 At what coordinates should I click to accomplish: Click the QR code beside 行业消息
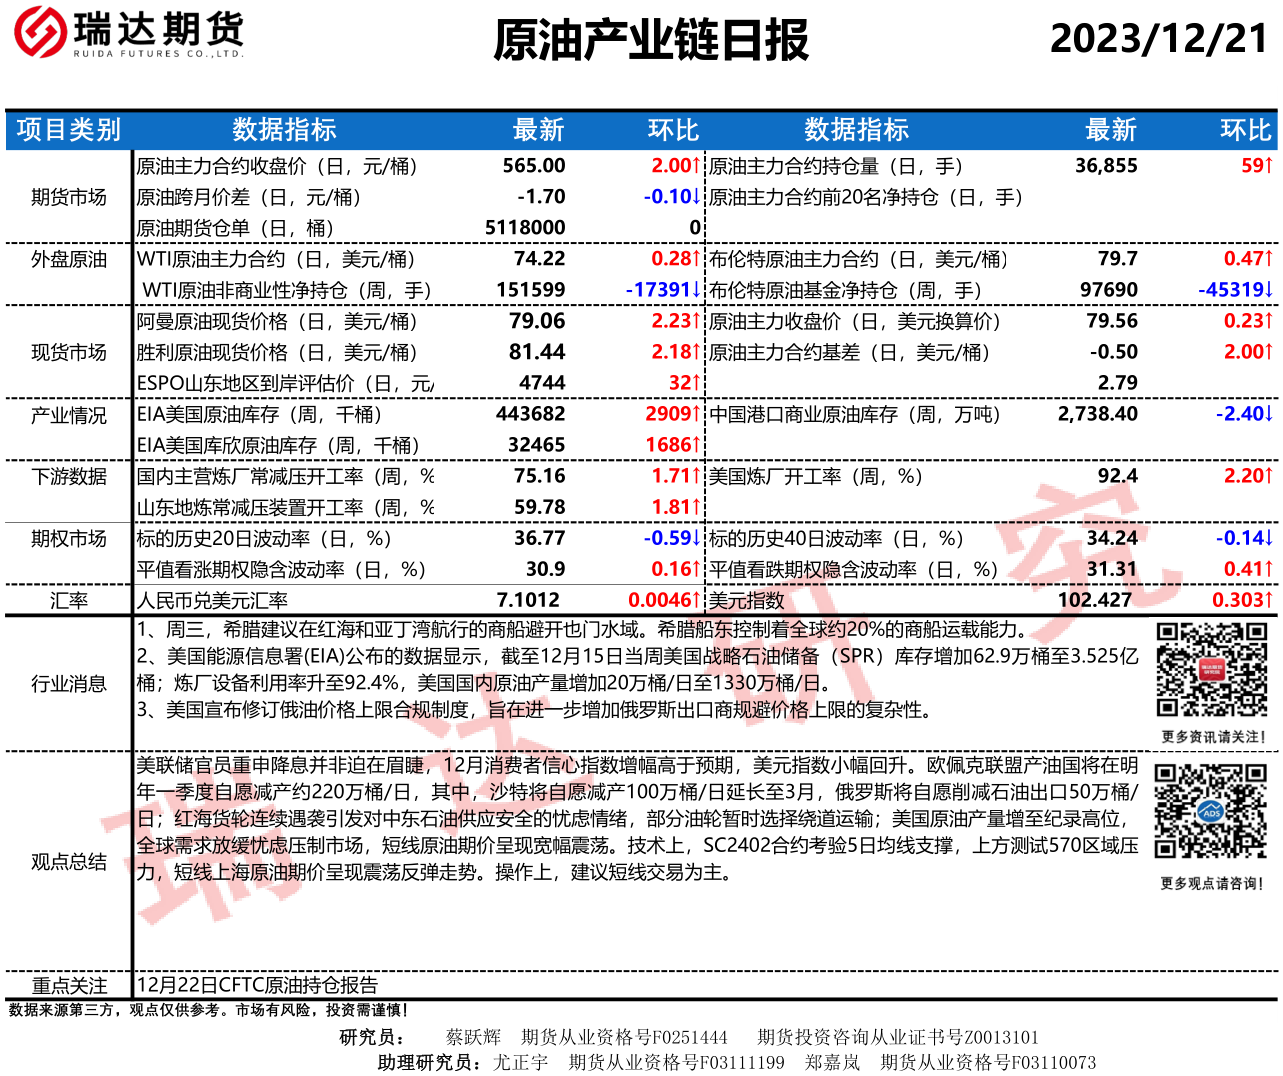[1211, 669]
